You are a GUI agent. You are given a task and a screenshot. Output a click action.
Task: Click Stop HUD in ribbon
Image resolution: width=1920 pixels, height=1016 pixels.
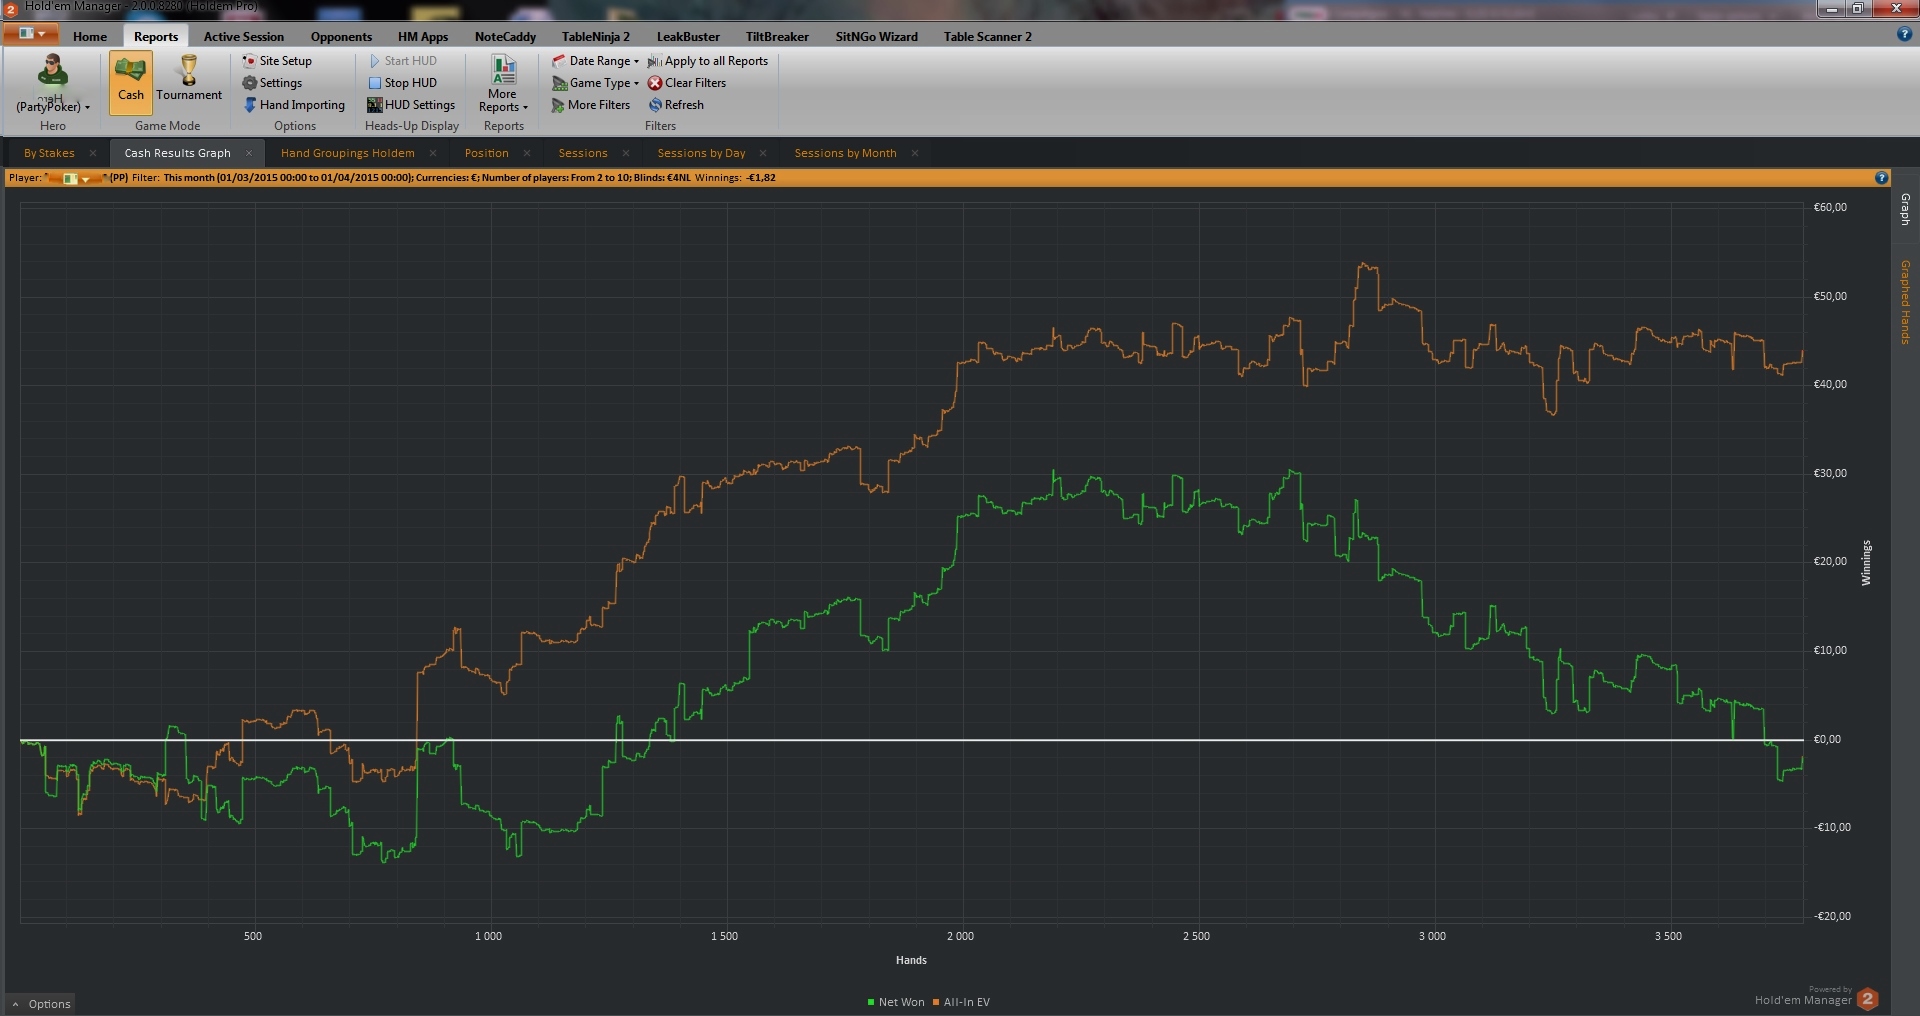(403, 83)
